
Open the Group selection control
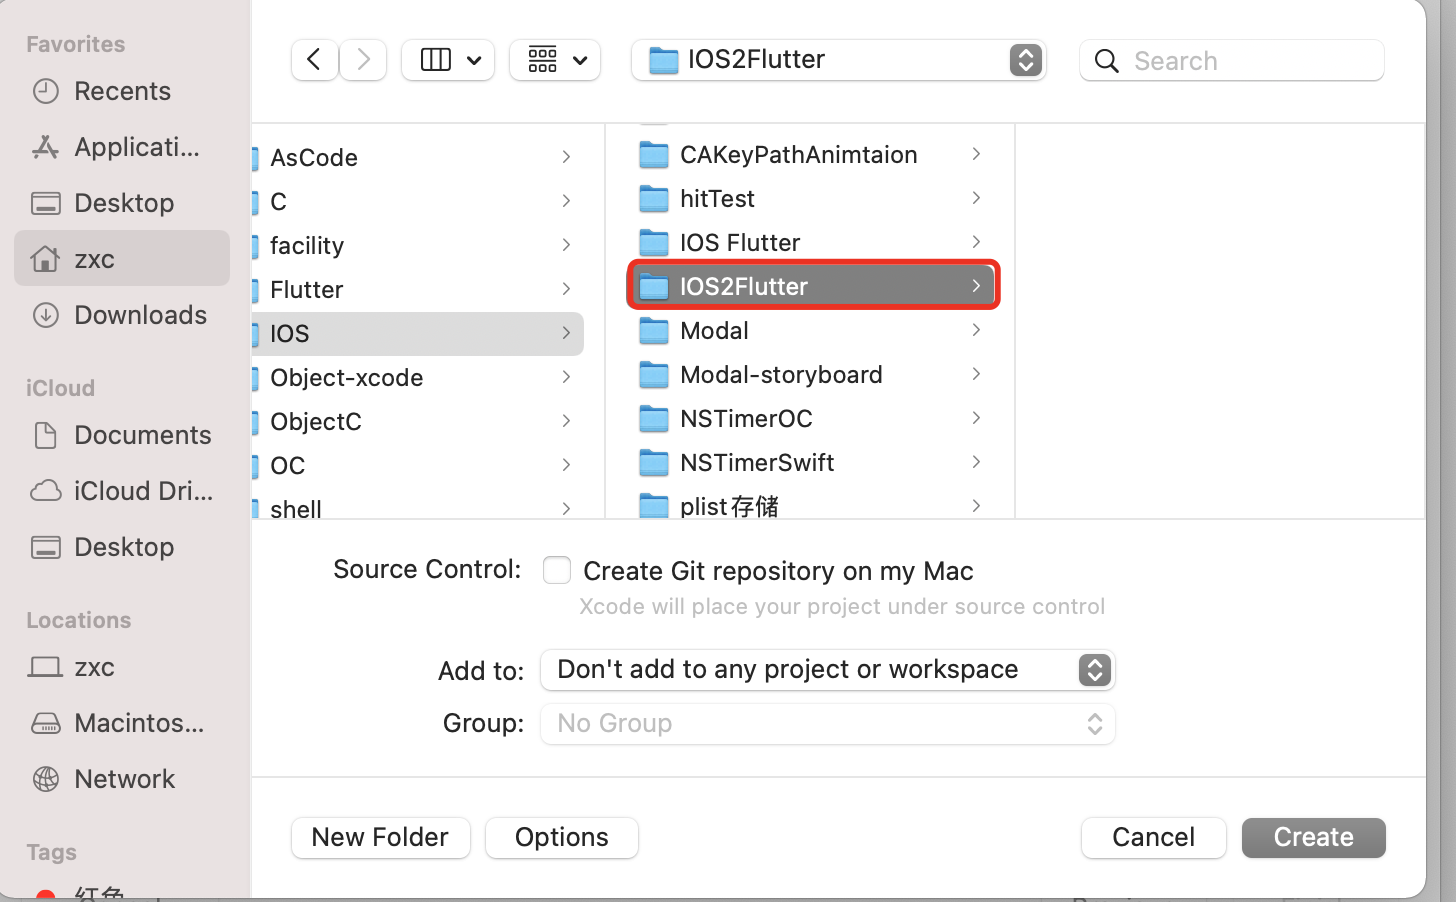coord(827,723)
